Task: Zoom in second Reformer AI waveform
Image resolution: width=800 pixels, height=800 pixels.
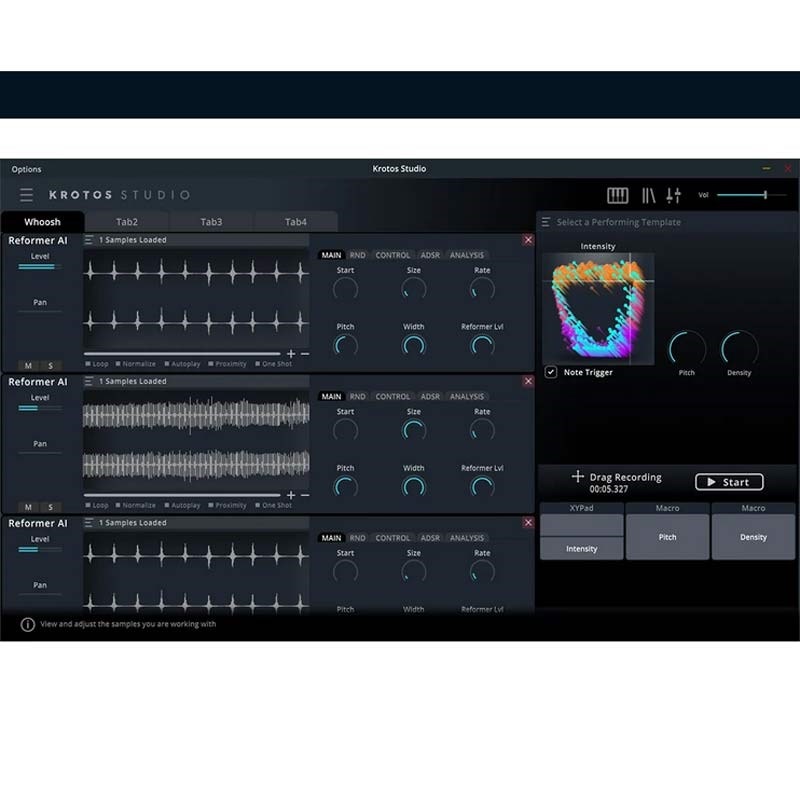Action: (291, 495)
